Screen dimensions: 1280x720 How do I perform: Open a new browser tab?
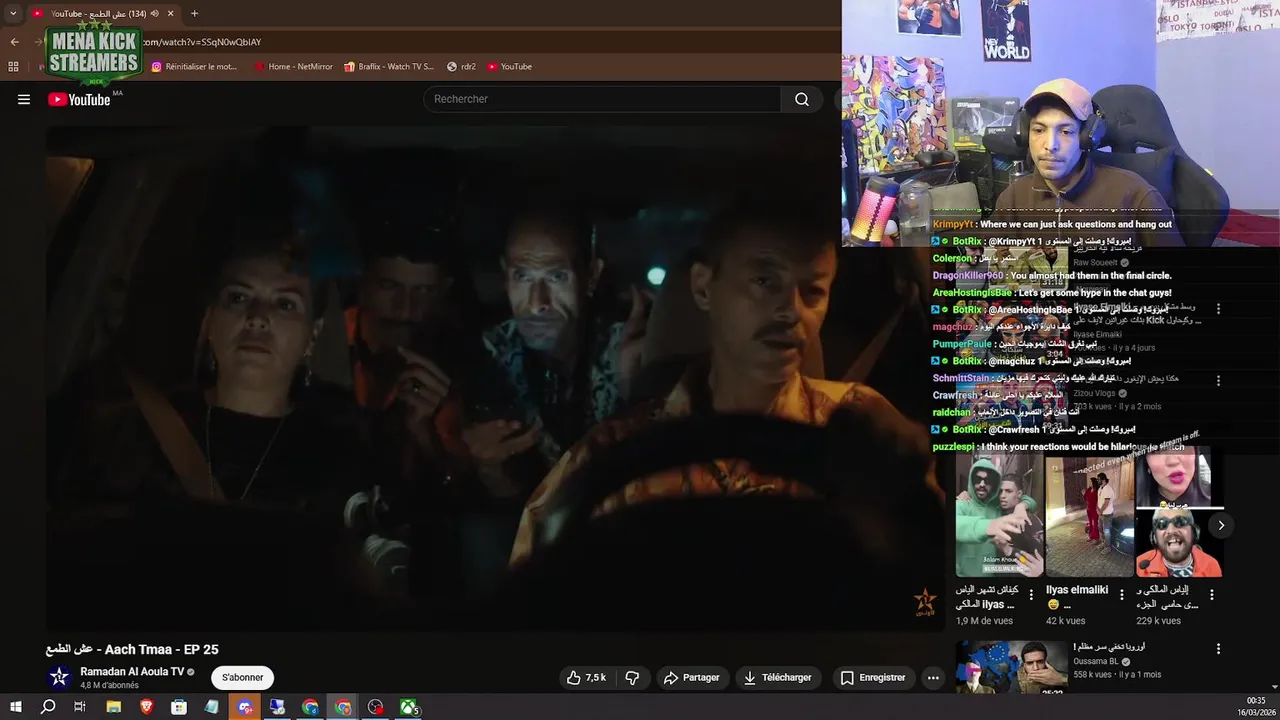pyautogui.click(x=194, y=14)
